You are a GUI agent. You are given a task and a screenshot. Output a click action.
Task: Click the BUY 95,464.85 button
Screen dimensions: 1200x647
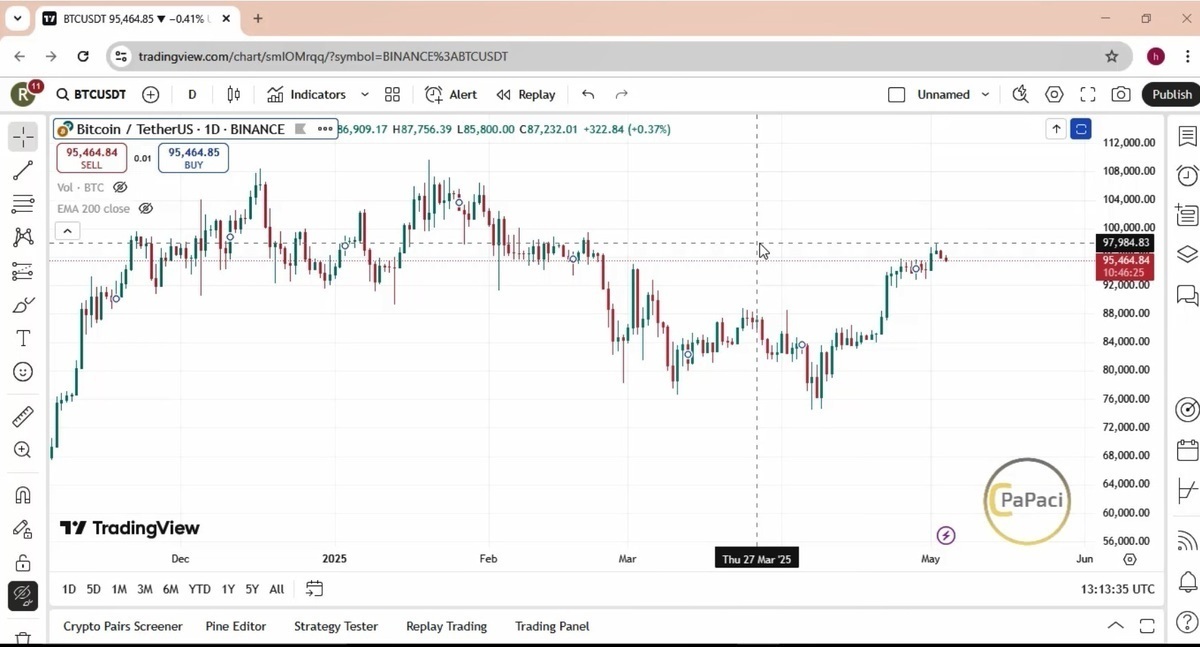point(193,158)
